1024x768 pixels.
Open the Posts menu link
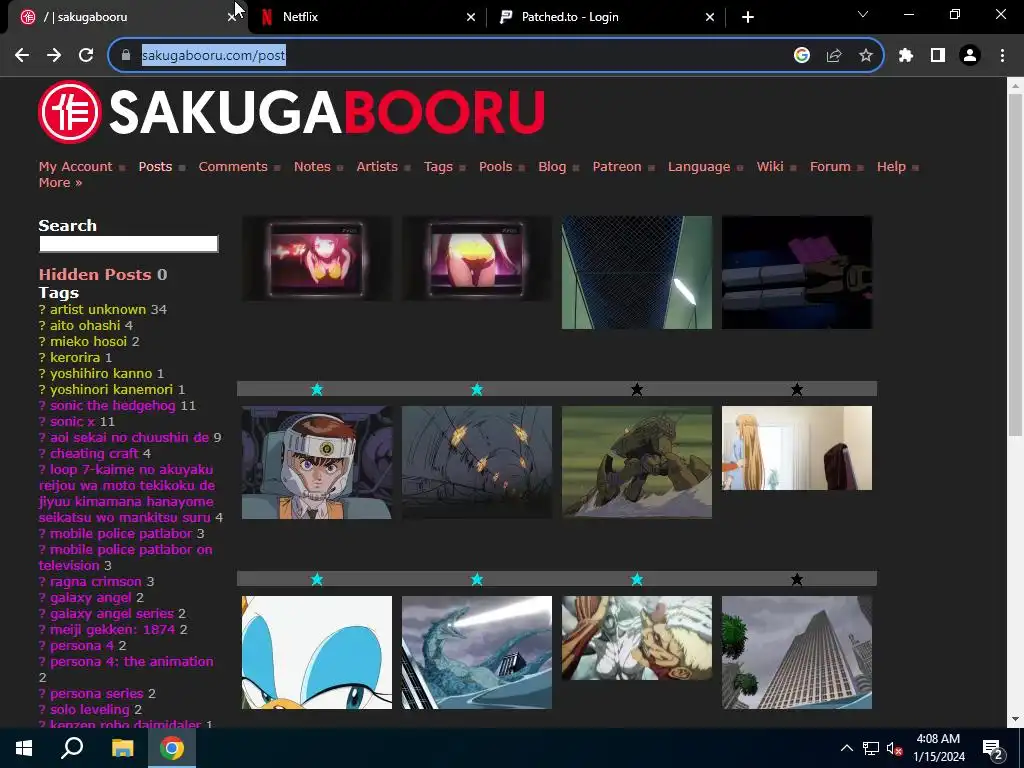coord(155,167)
